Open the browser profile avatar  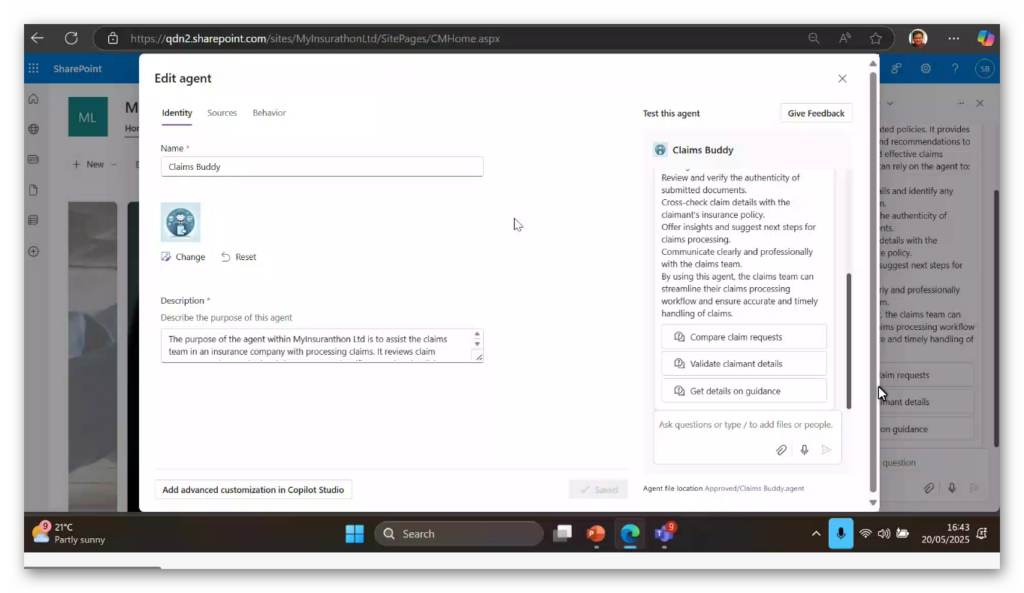[x=918, y=38]
